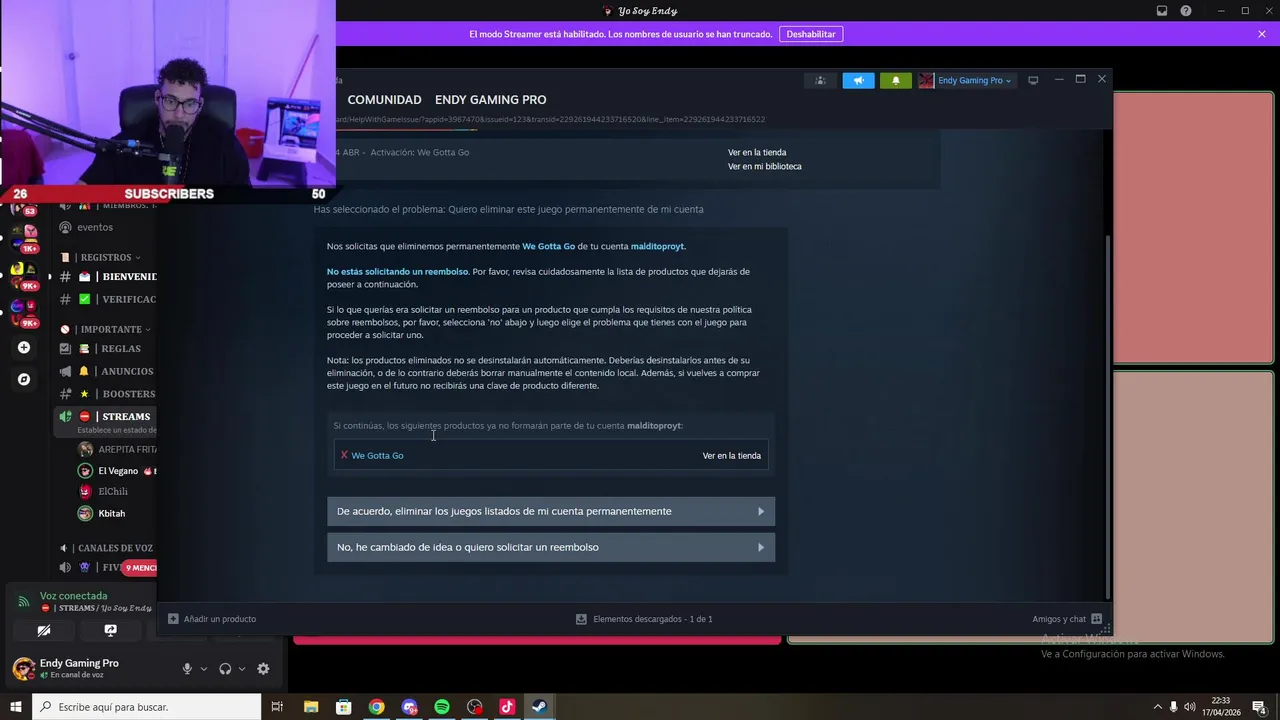Image resolution: width=1280 pixels, height=720 pixels.
Task: Collapse the CANALES DE VOZ category
Action: (x=106, y=548)
